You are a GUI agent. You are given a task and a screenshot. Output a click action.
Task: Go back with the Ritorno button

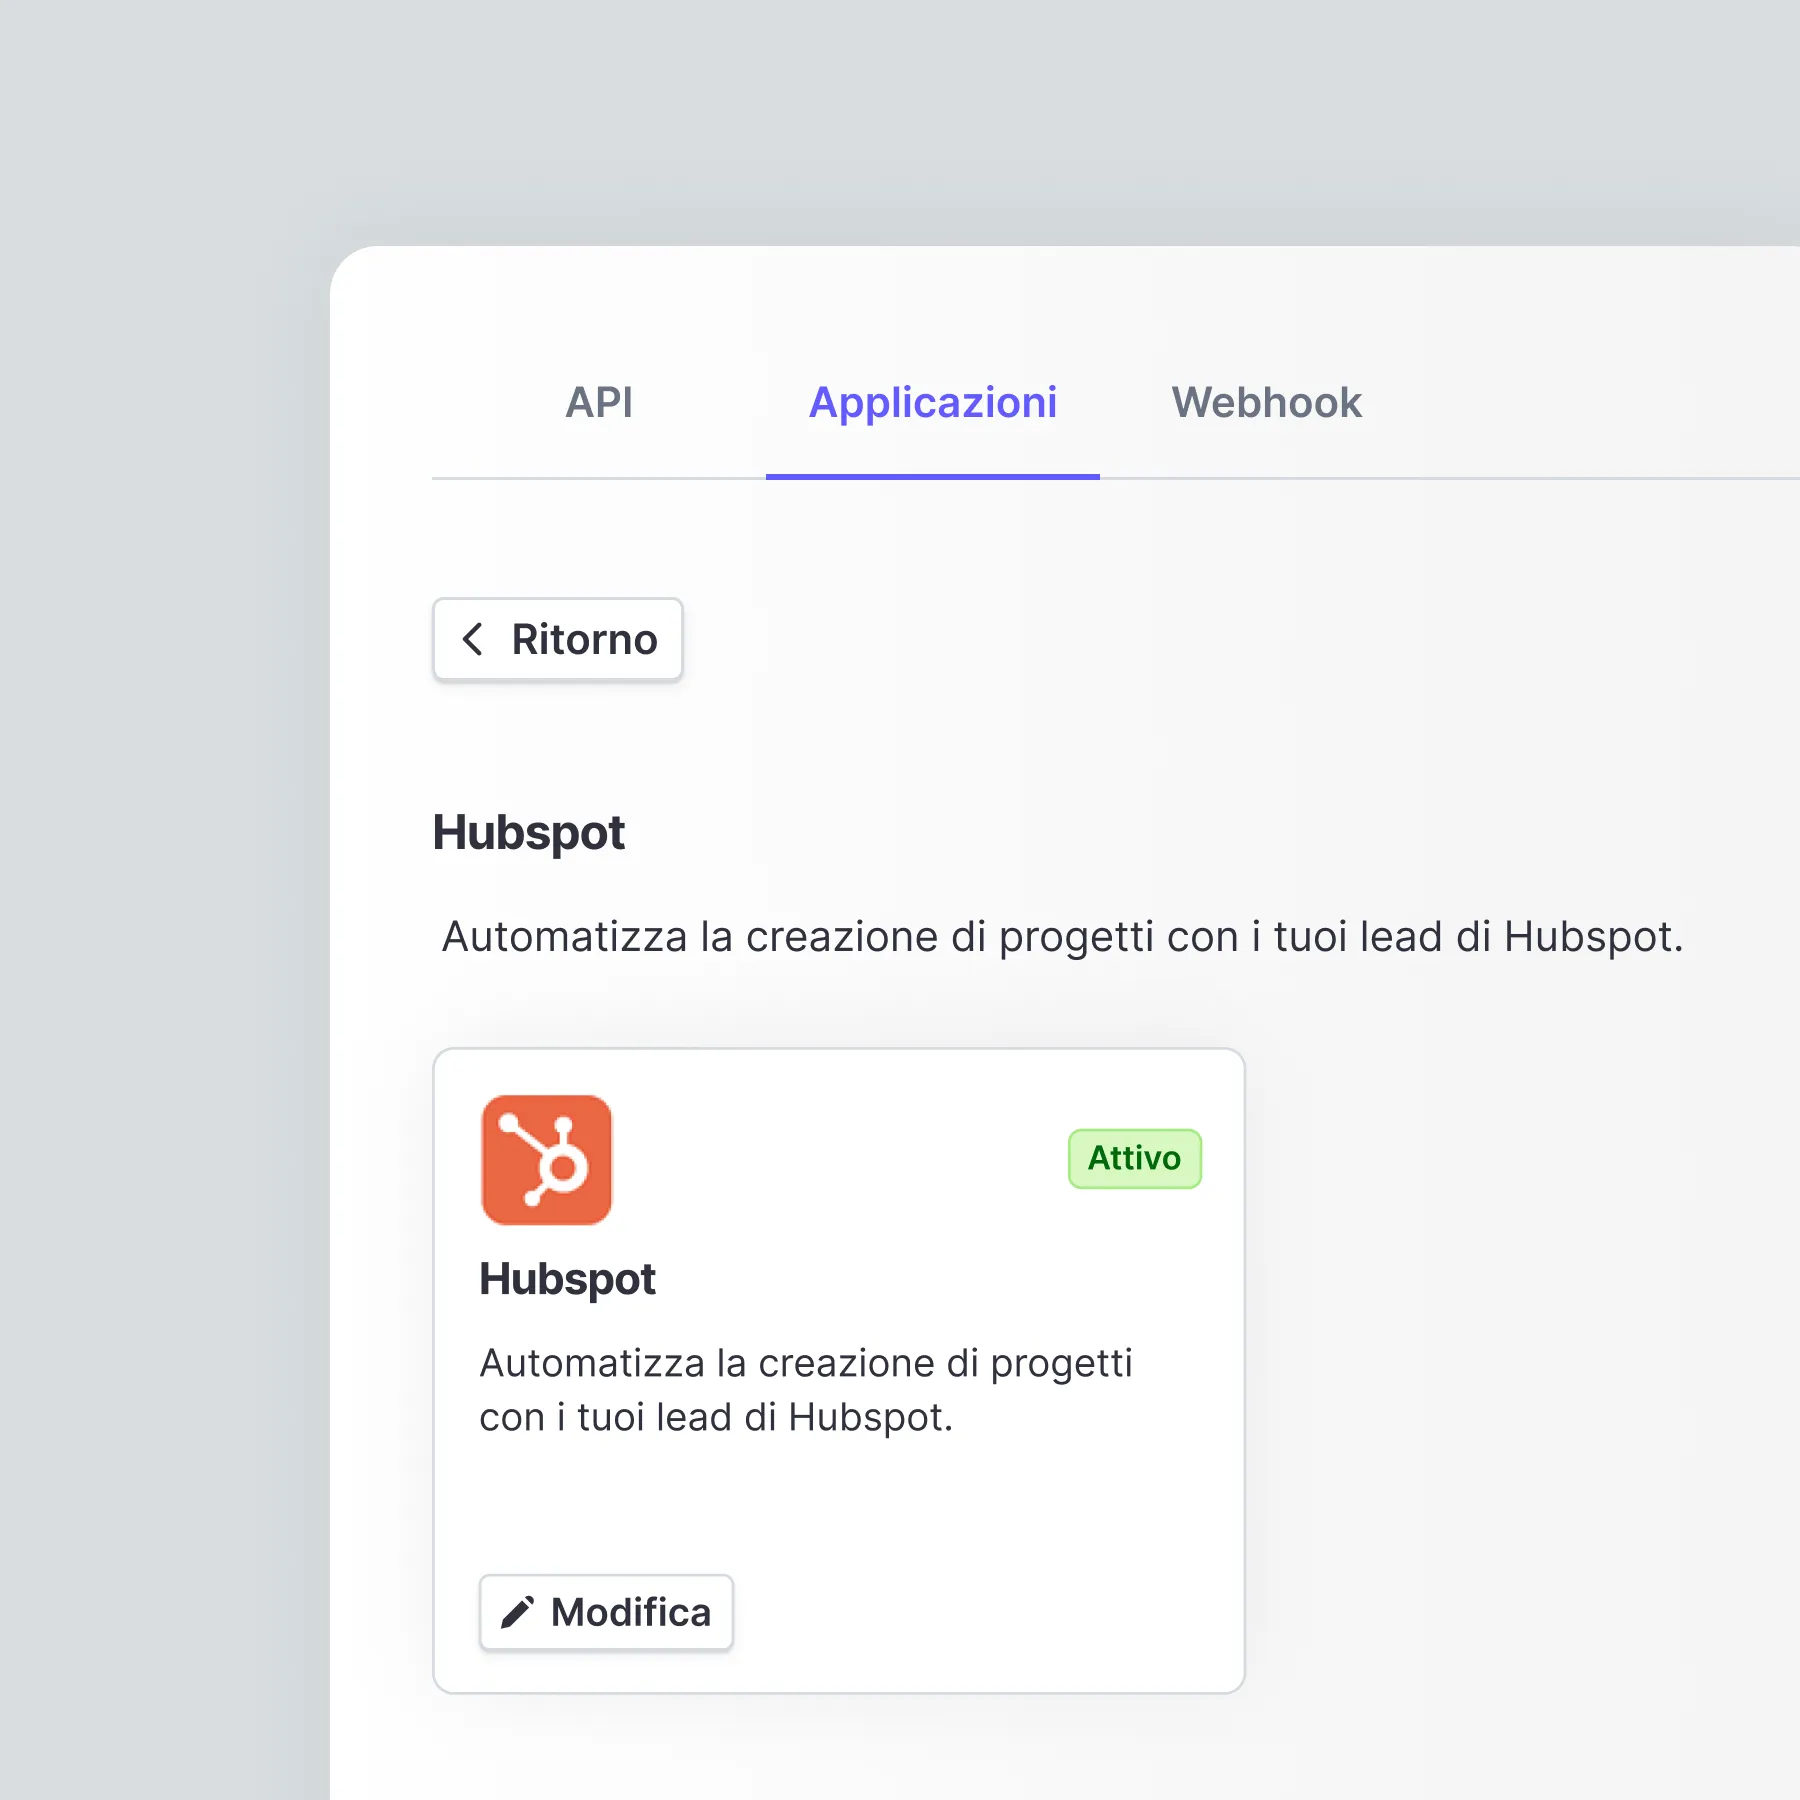tap(558, 640)
